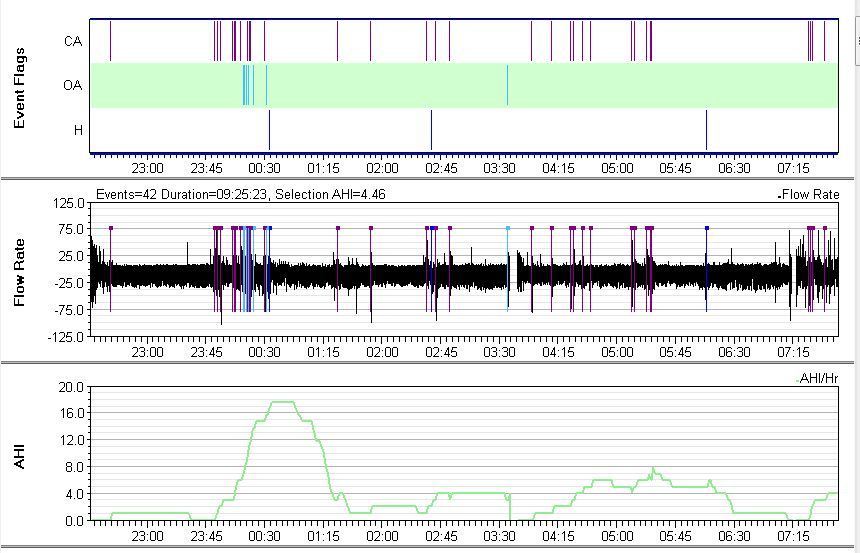This screenshot has width=860, height=553.
Task: Click the first CA flag before 23:00
Action: pyautogui.click(x=110, y=41)
